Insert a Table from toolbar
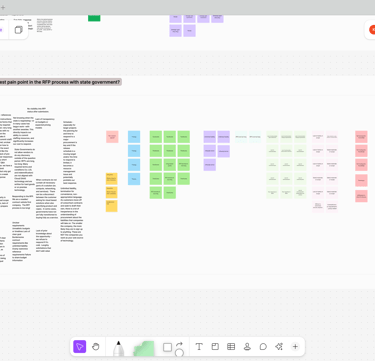 pos(231,347)
